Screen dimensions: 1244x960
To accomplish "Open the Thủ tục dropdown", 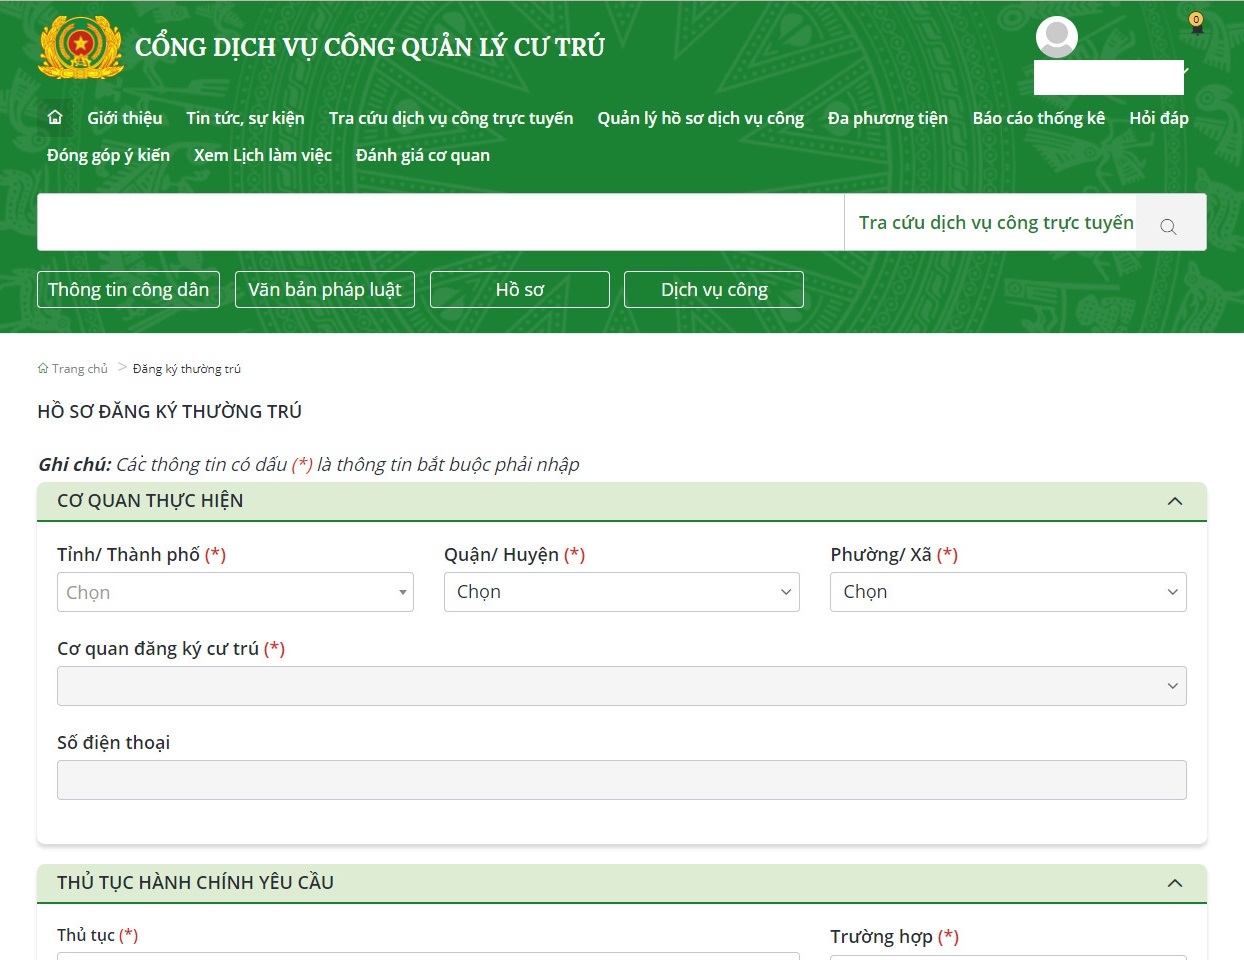I will point(428,956).
